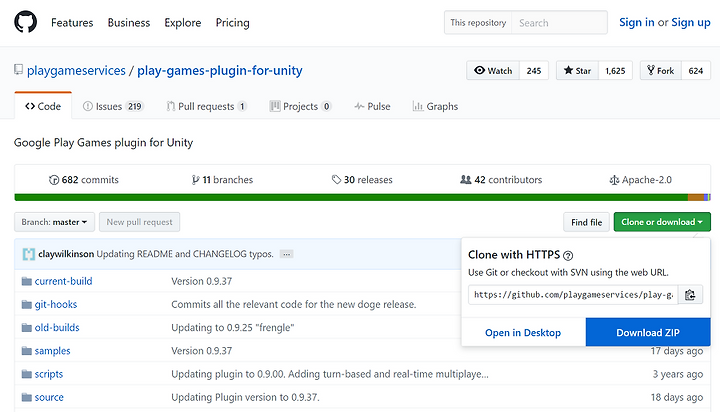Click the GitHub octocat logo

(26, 22)
